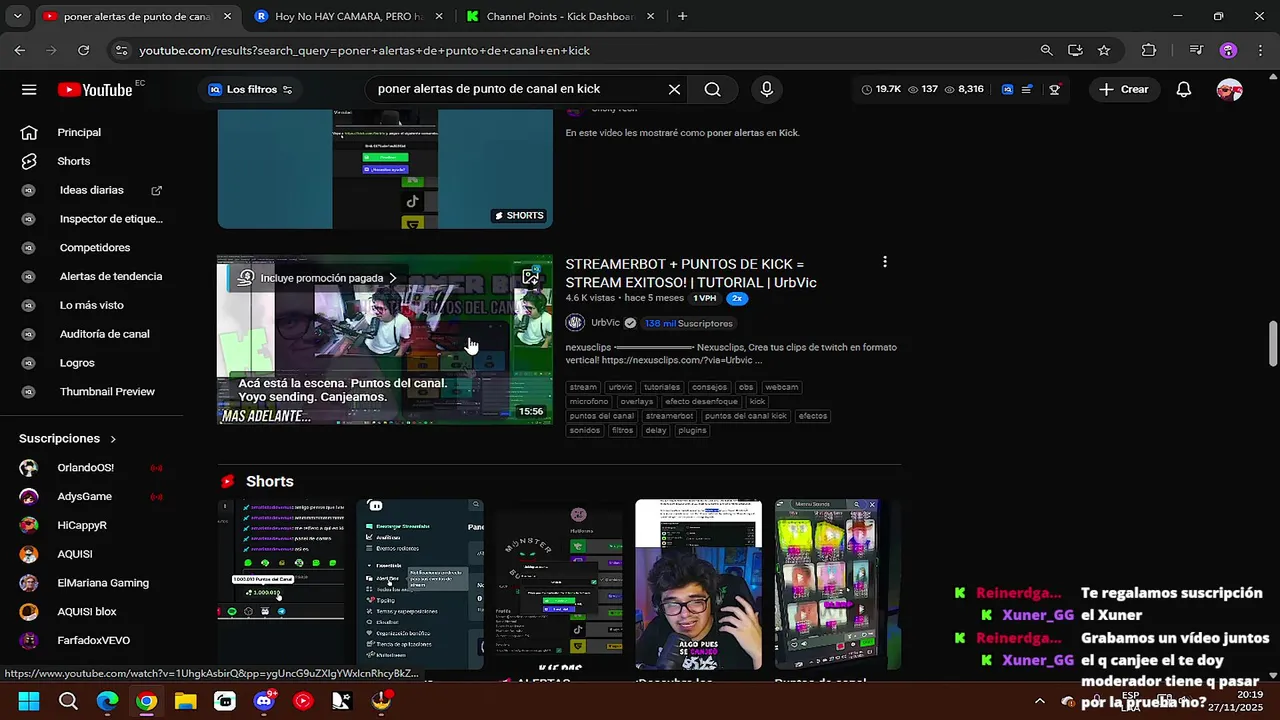Open the Short with the guy holding headphones
Image resolution: width=1280 pixels, height=720 pixels.
[x=698, y=585]
